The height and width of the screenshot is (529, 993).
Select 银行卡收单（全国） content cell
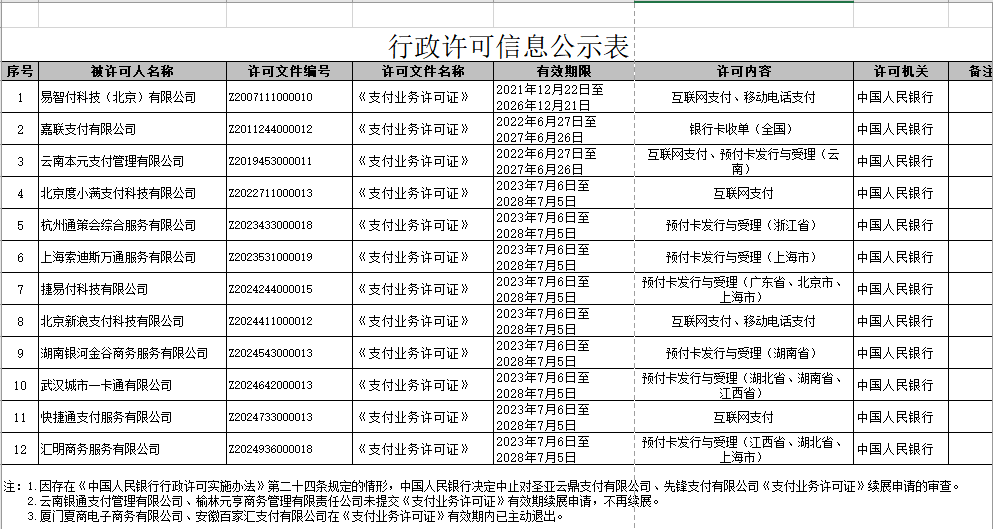pos(743,129)
